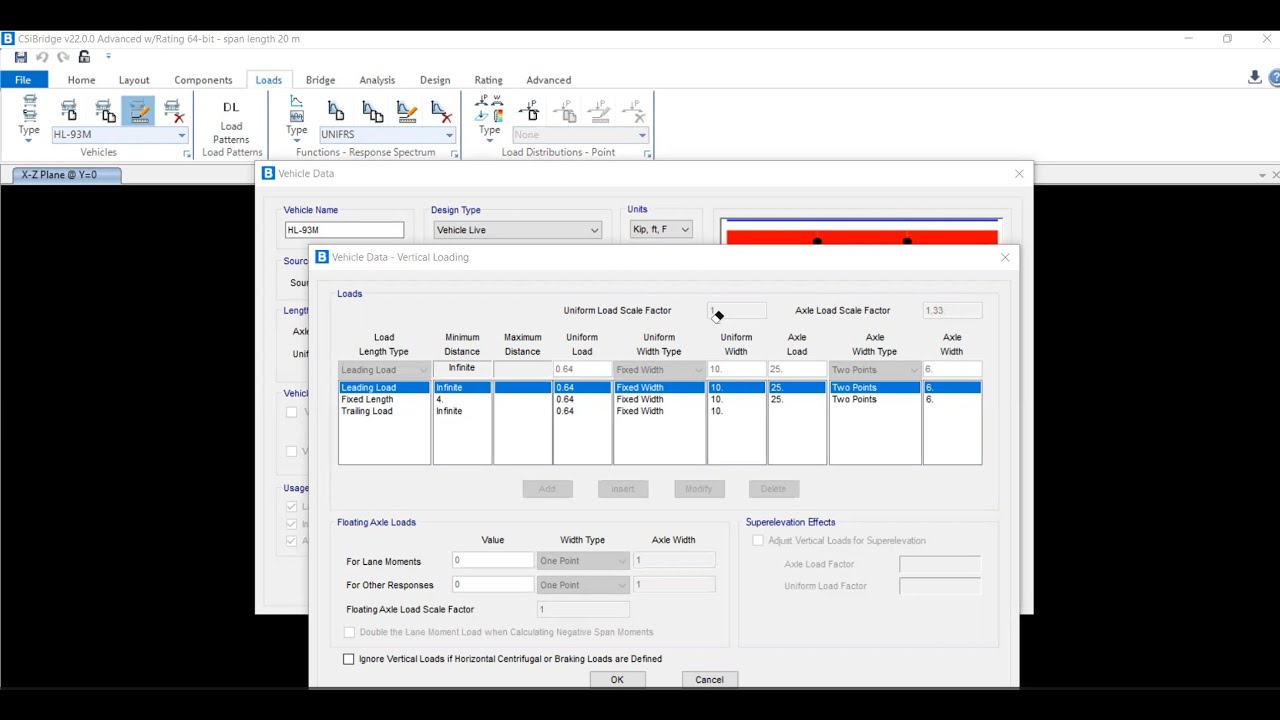Open the Vehicles Type selector
Image resolution: width=1280 pixels, height=720 pixels.
(x=29, y=118)
